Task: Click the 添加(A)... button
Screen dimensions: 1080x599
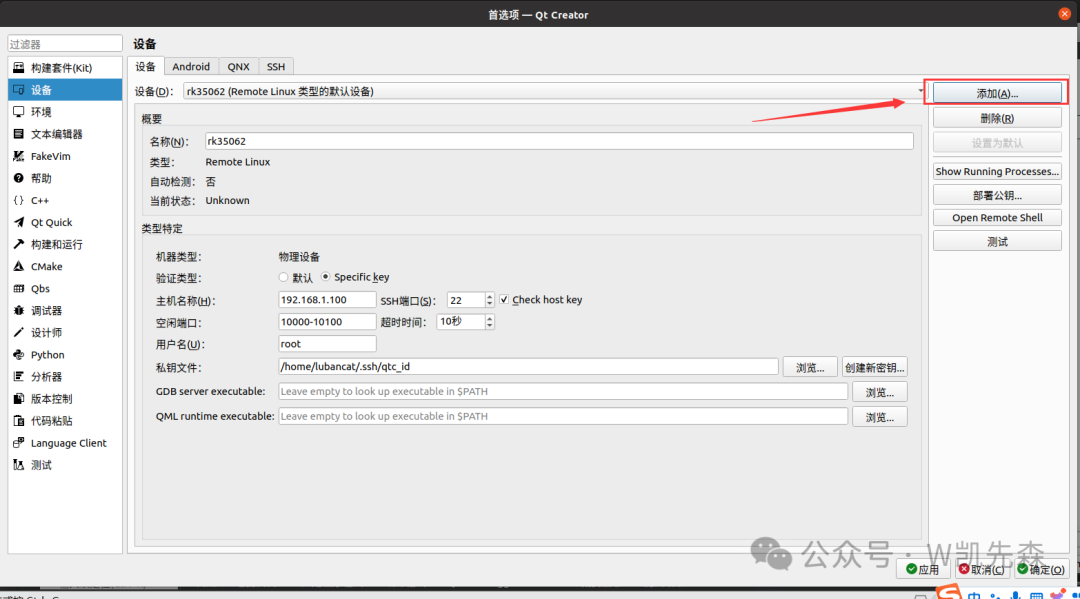Action: [x=996, y=93]
